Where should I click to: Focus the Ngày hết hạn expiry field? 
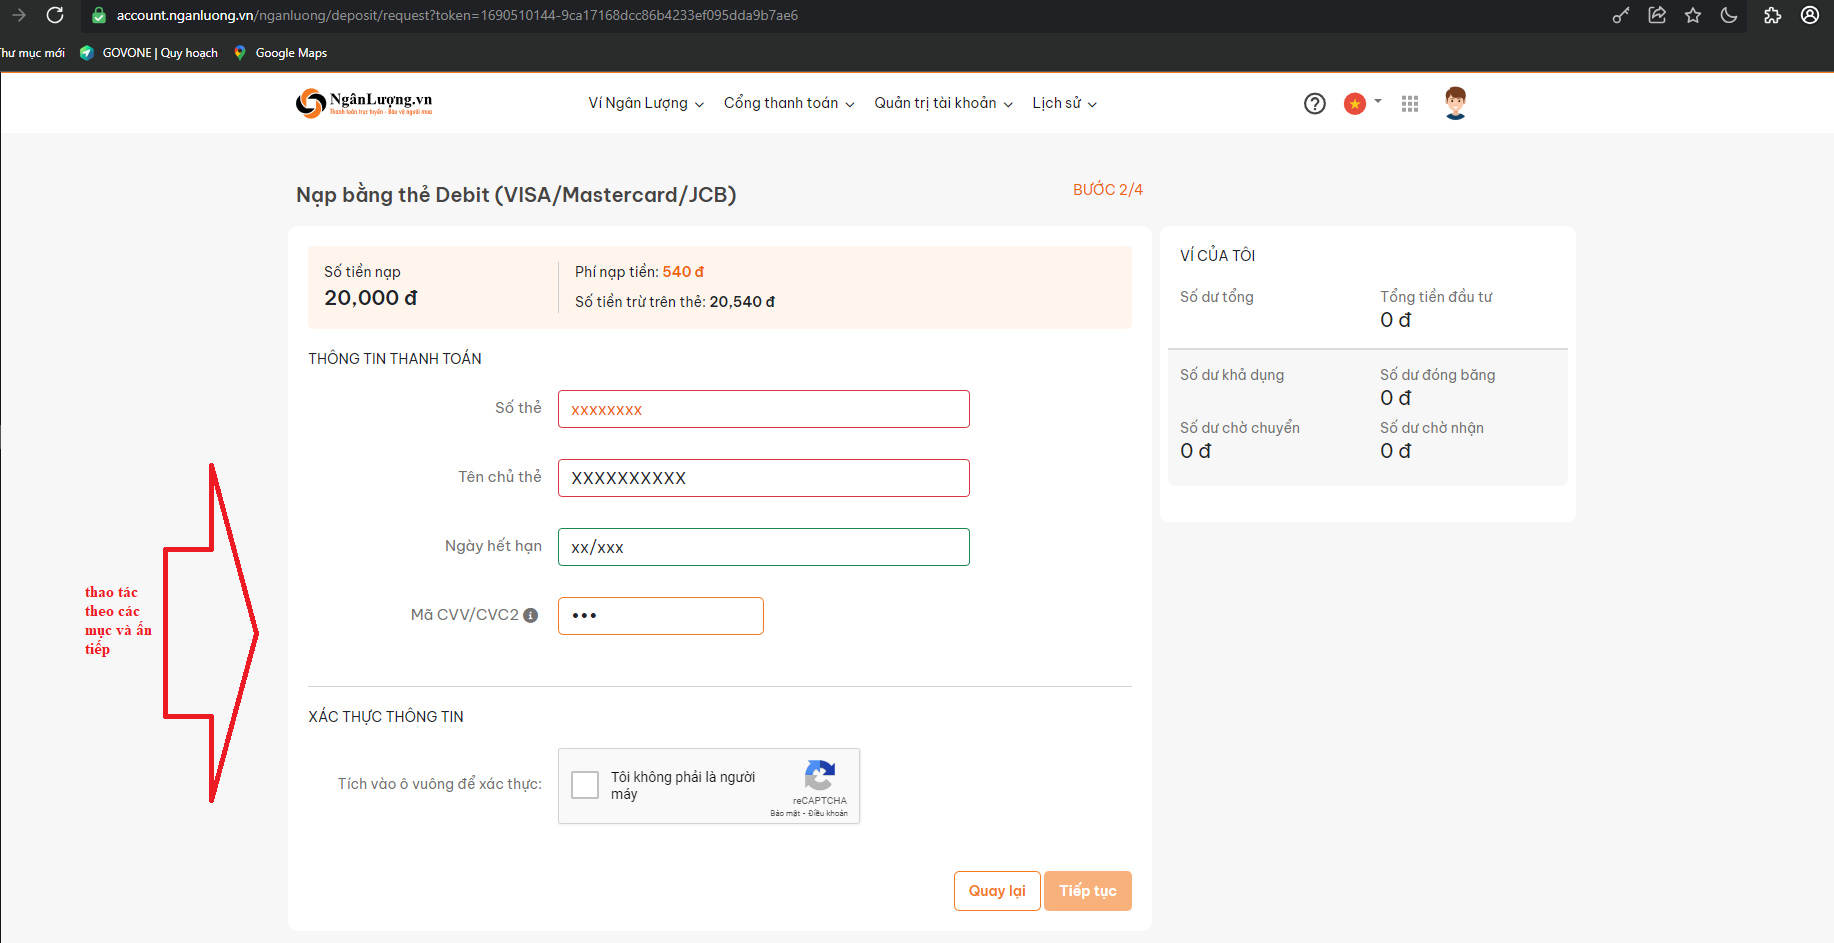coord(763,547)
